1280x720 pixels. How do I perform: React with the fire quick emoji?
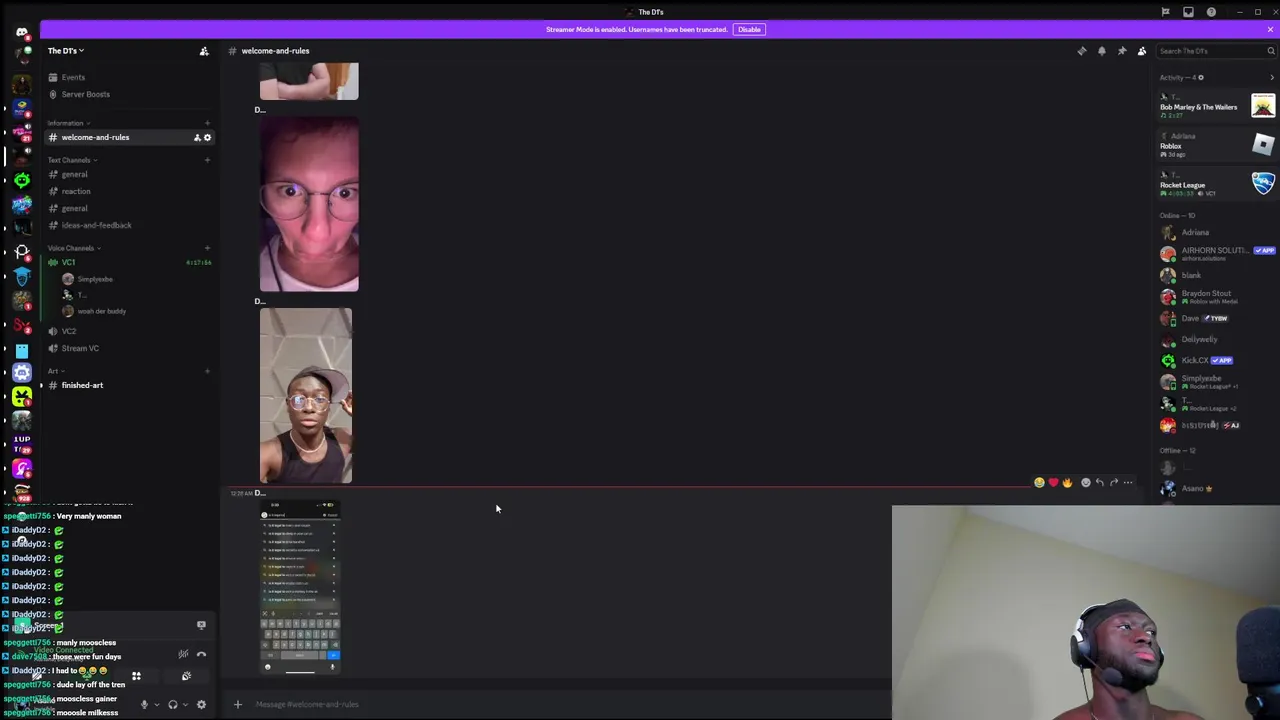1067,483
